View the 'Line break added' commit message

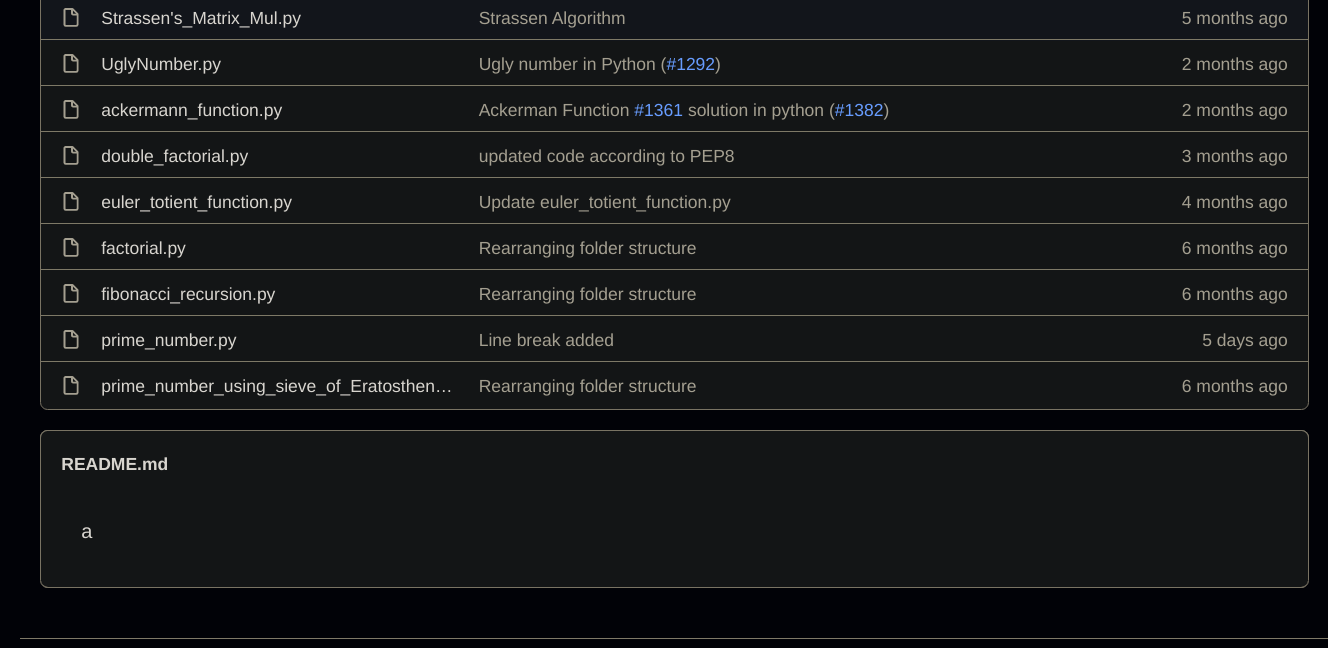(546, 340)
